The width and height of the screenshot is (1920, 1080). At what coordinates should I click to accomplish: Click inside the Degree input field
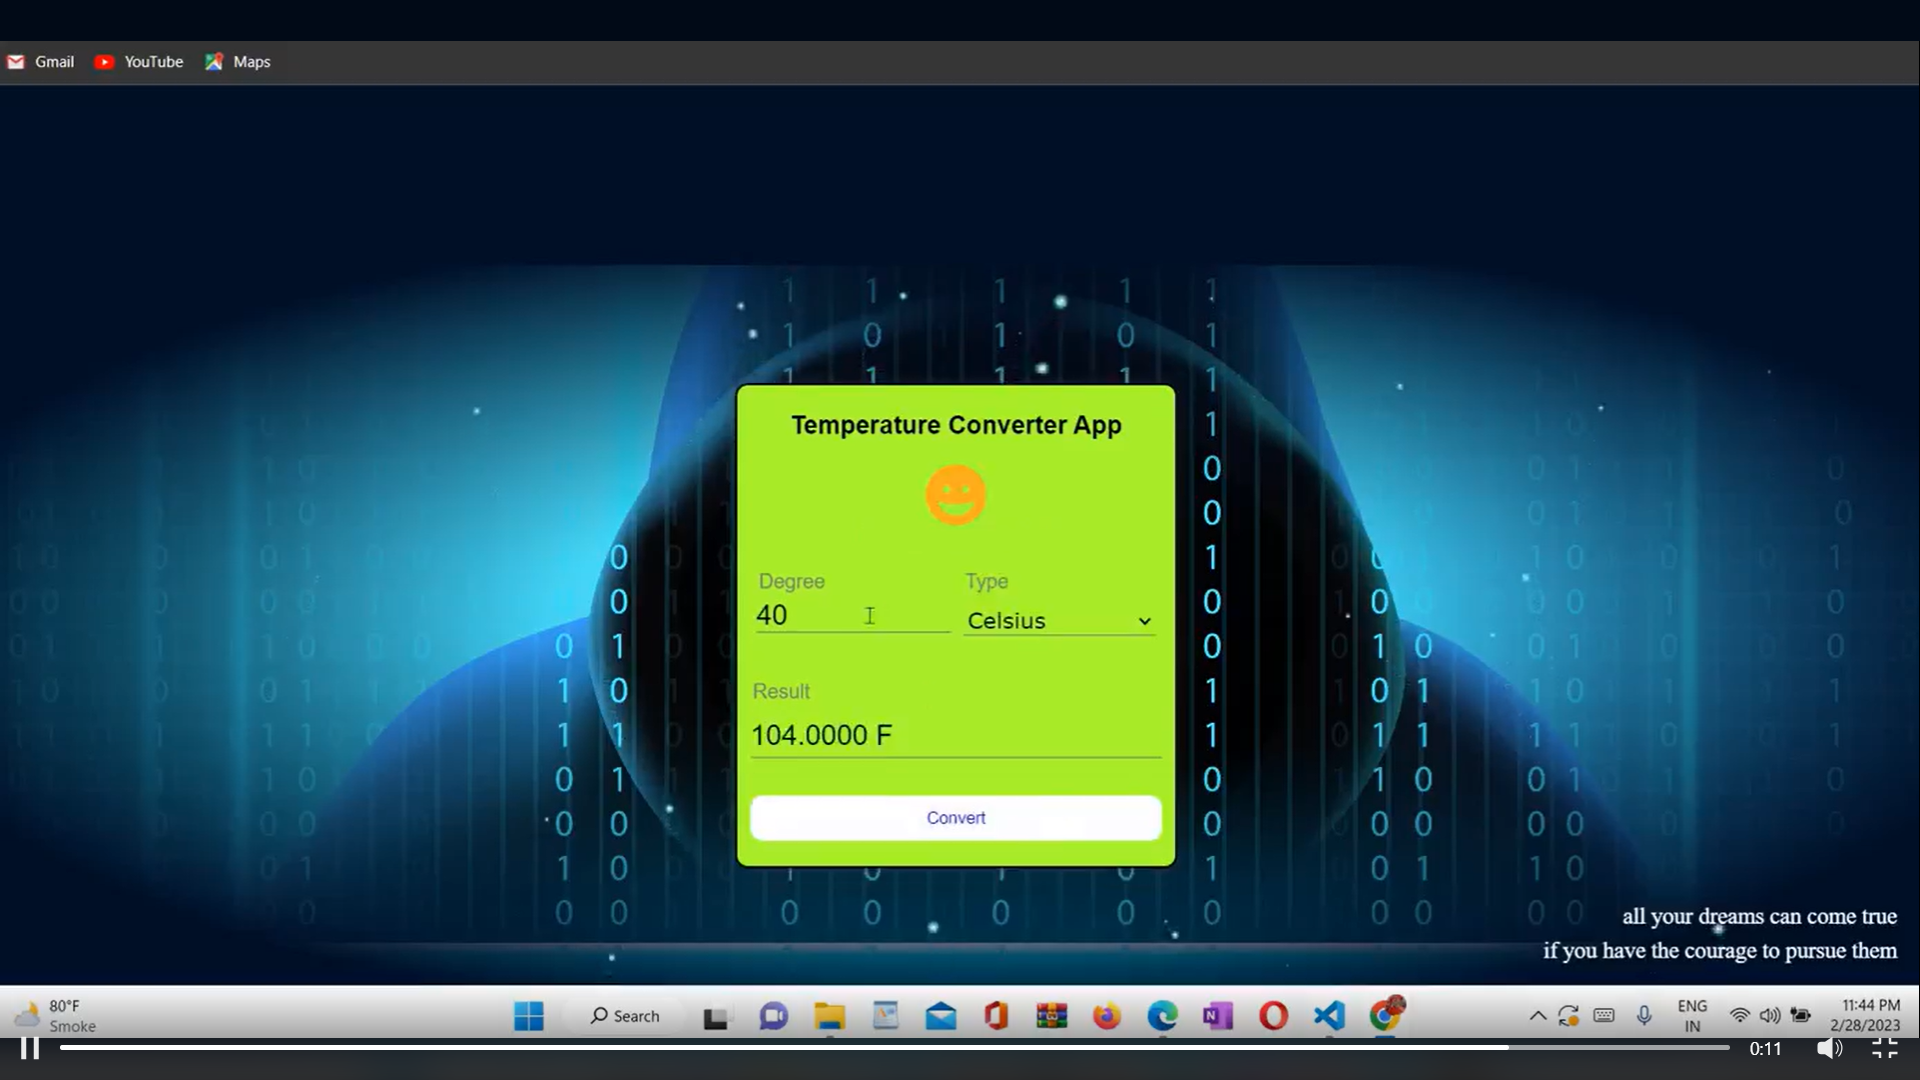(x=850, y=615)
